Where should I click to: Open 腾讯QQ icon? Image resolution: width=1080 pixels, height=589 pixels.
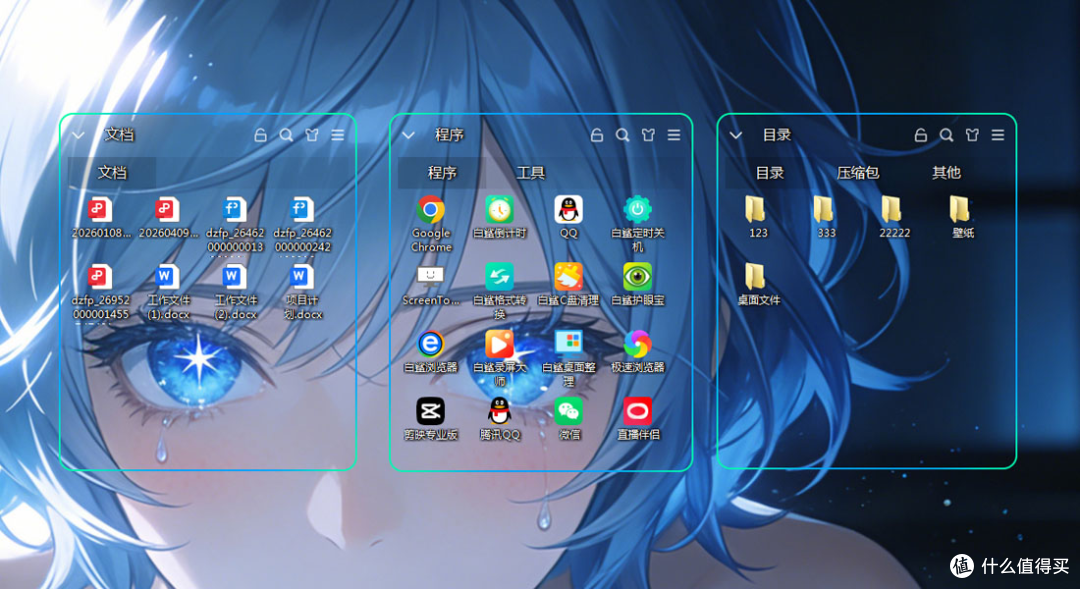(499, 411)
